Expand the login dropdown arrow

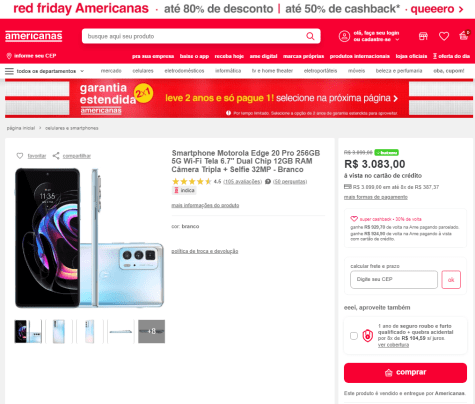click(x=397, y=39)
